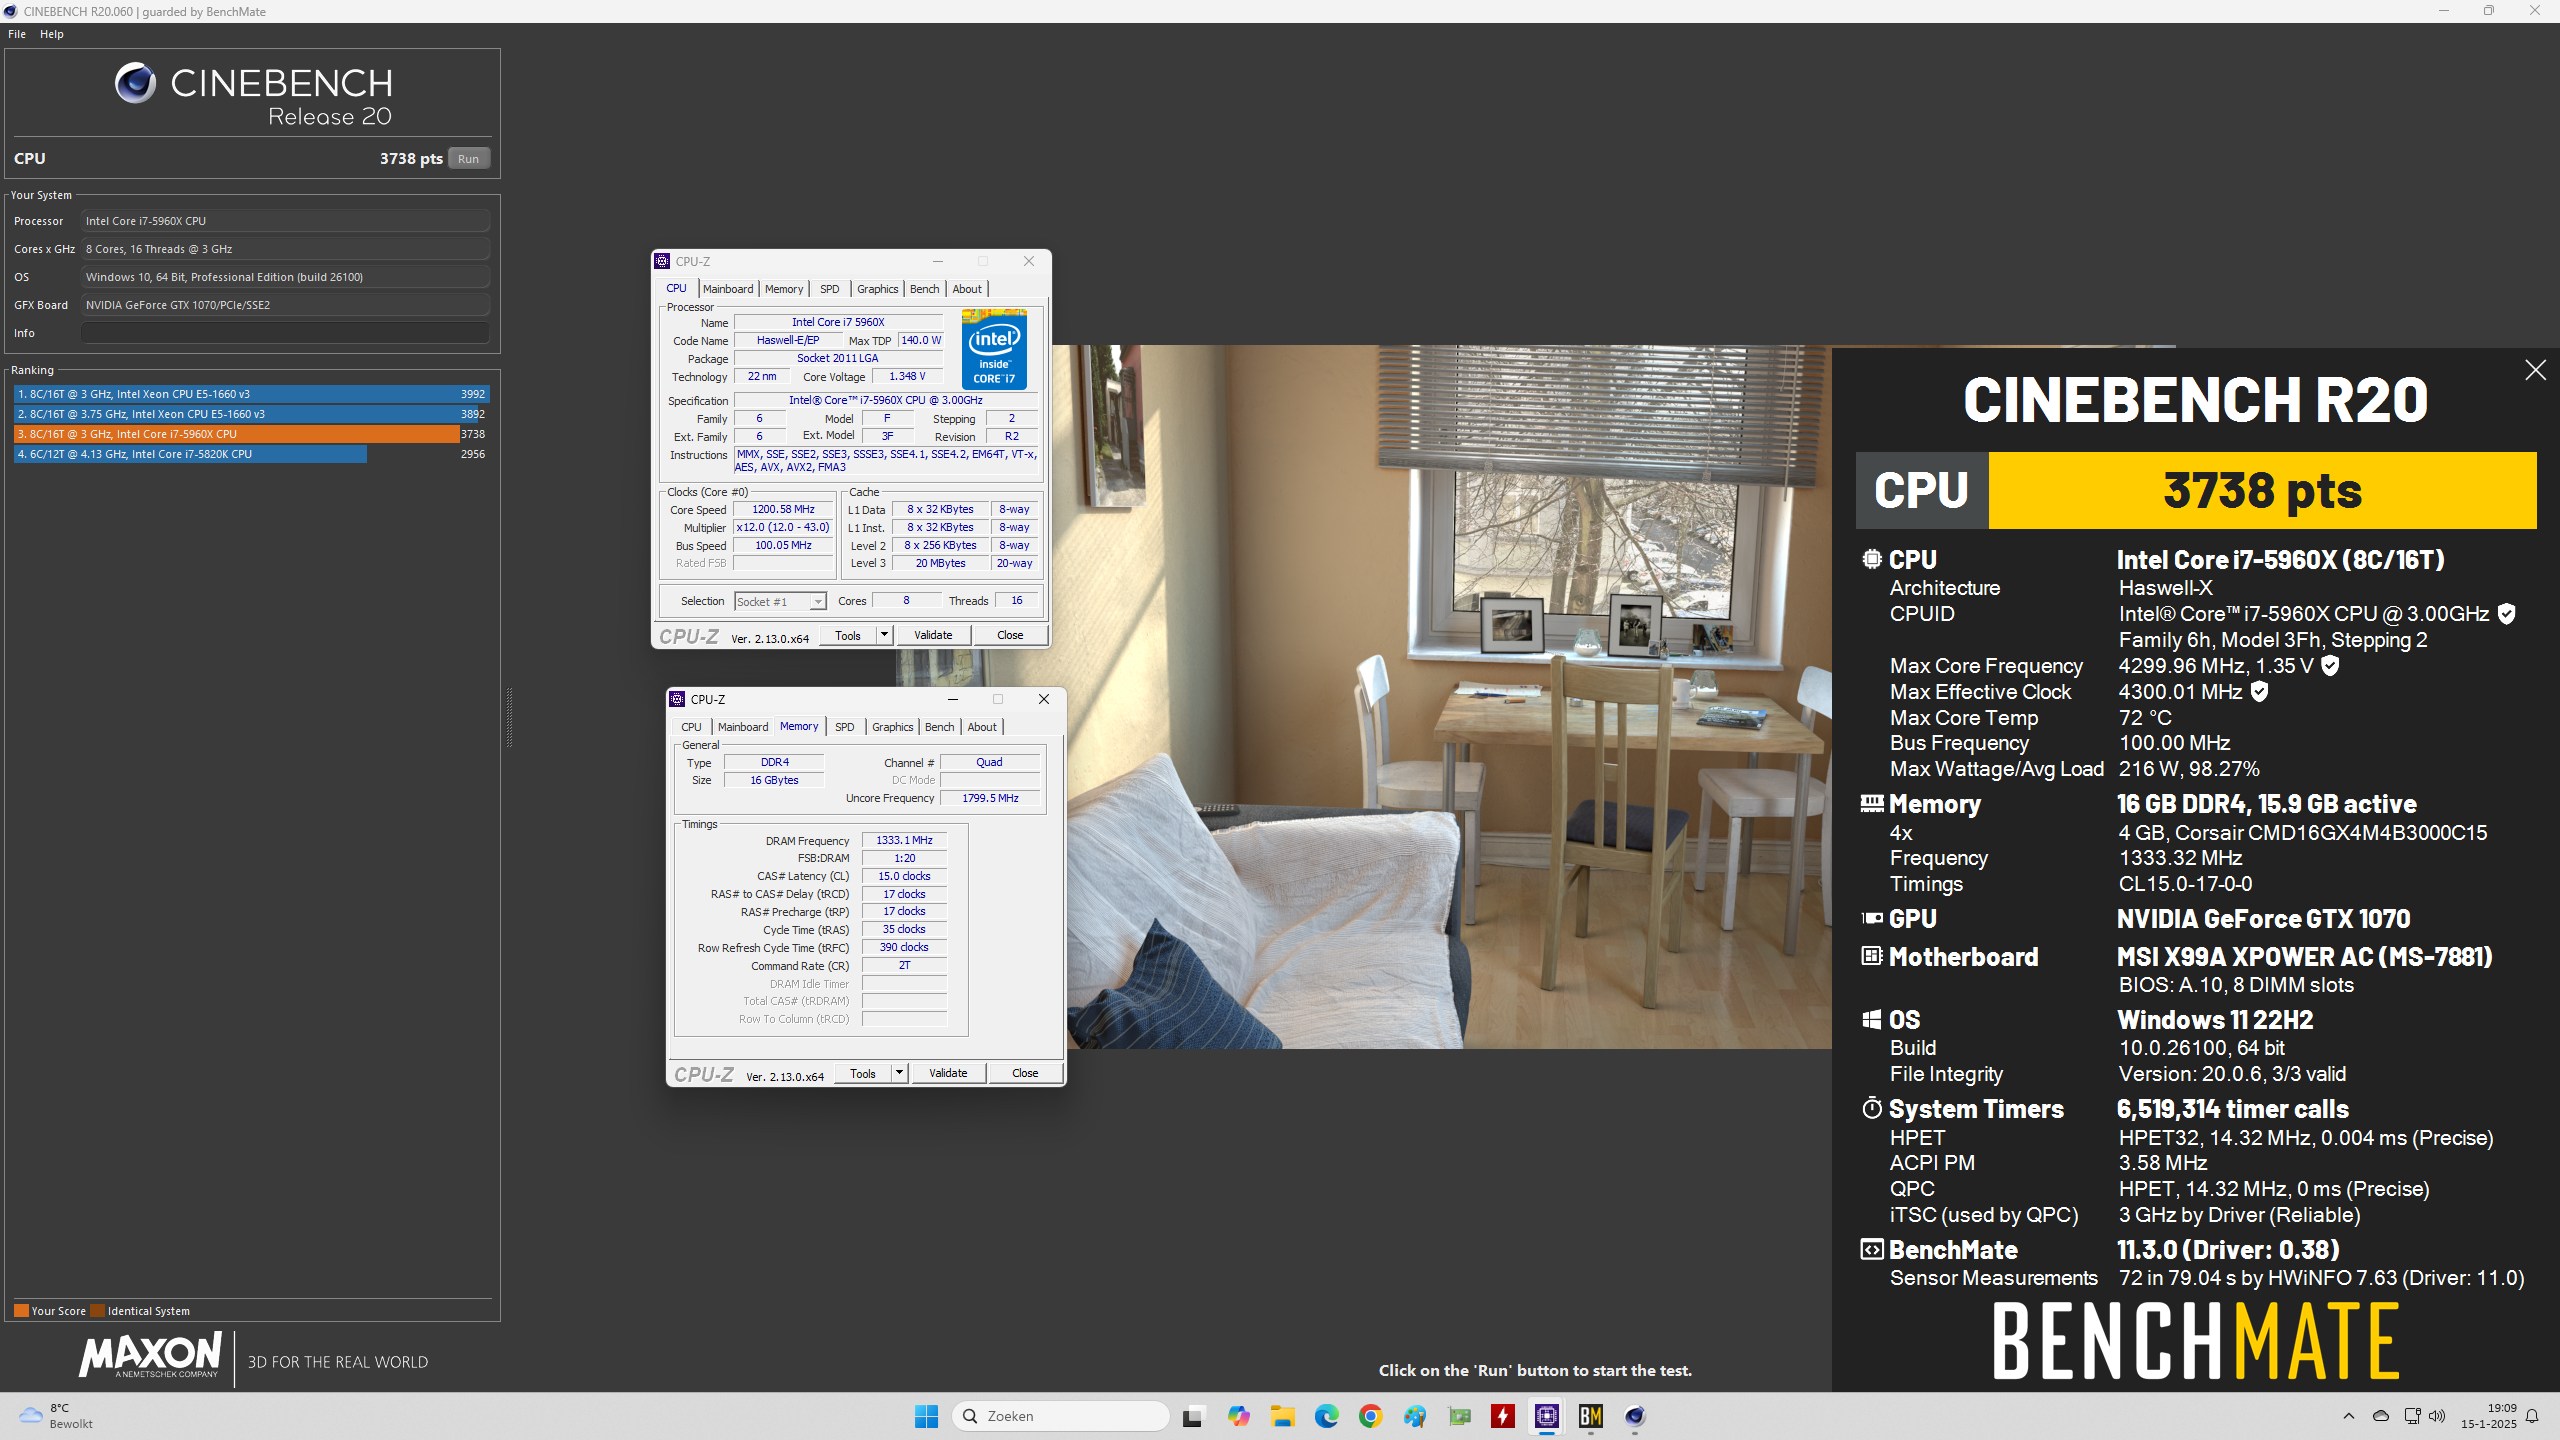Expand Tools dropdown arrow in lower CPU-Z window
Image resolution: width=2560 pixels, height=1440 pixels.
pos(899,1073)
